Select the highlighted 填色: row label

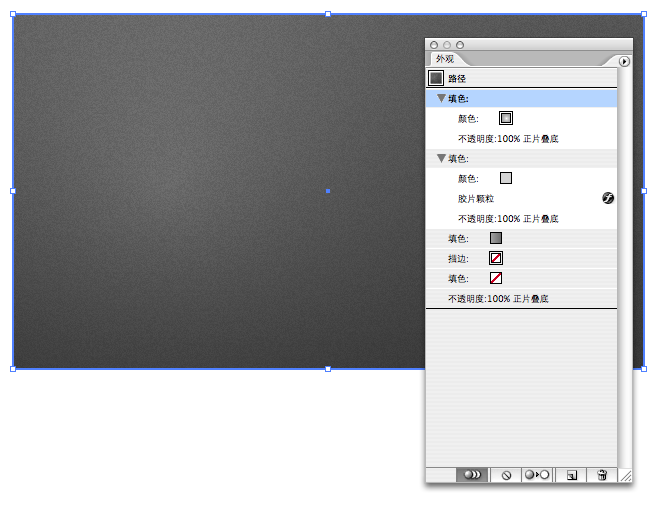pos(459,99)
